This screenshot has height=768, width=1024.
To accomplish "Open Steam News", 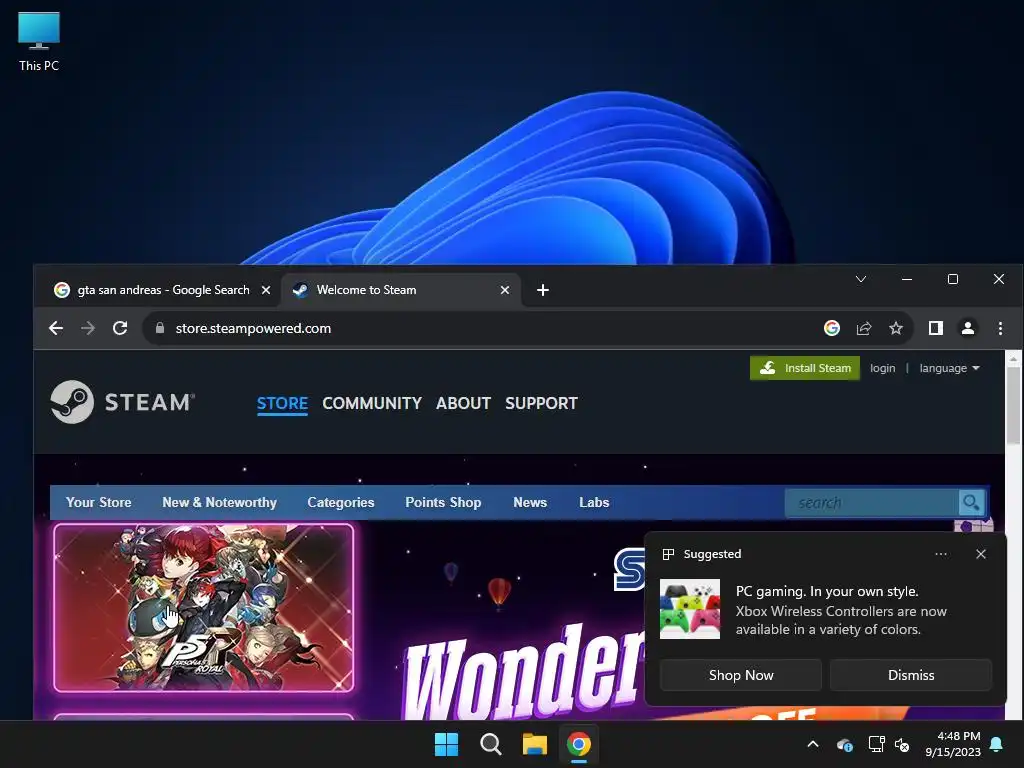I will tap(530, 502).
